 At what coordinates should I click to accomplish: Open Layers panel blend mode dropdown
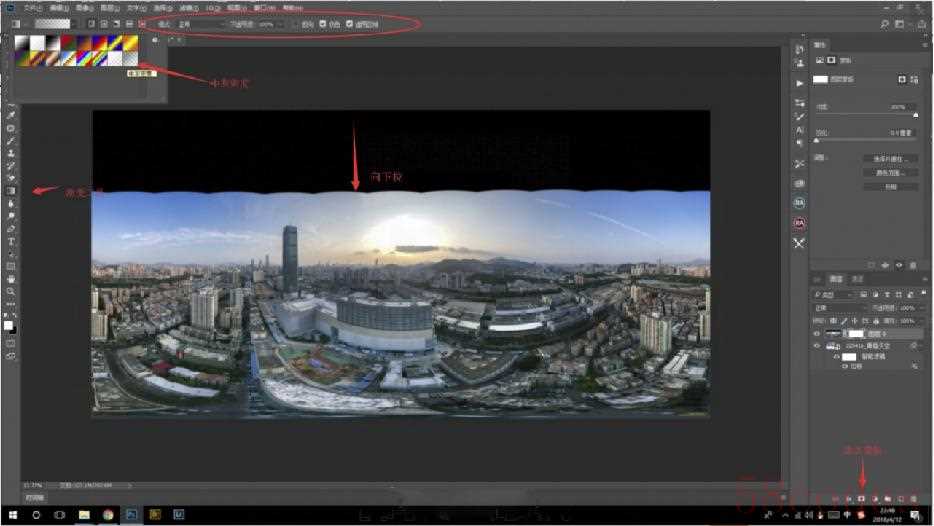click(839, 308)
